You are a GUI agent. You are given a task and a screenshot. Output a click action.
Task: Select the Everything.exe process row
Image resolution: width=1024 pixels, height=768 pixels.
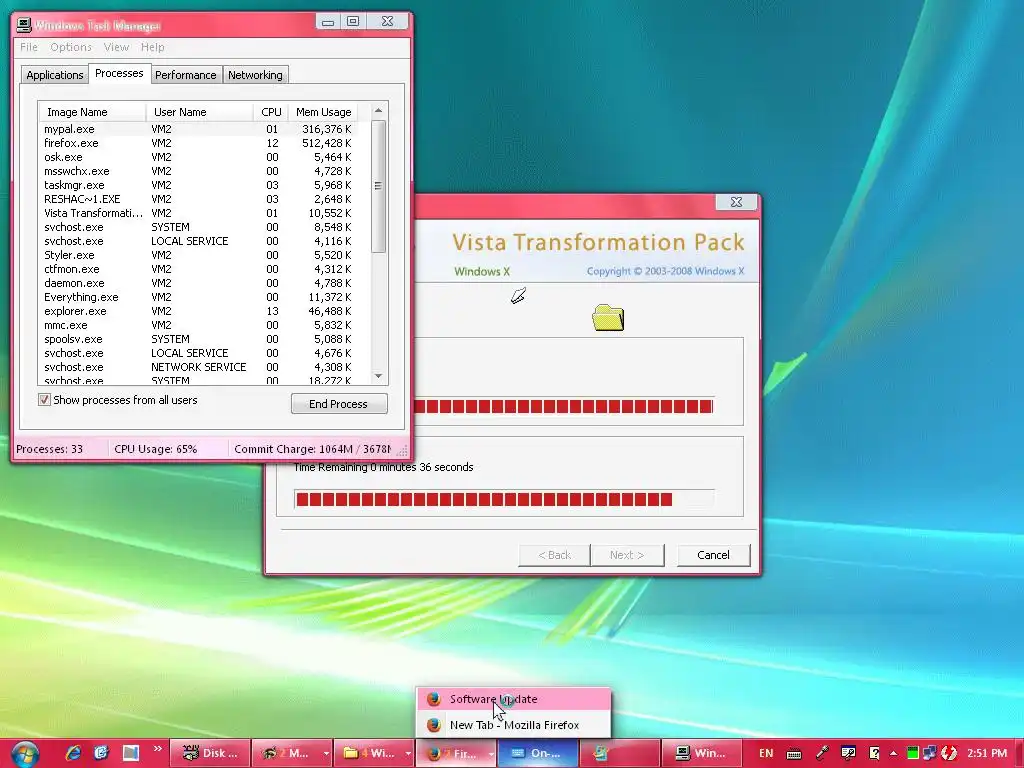[x=198, y=296]
